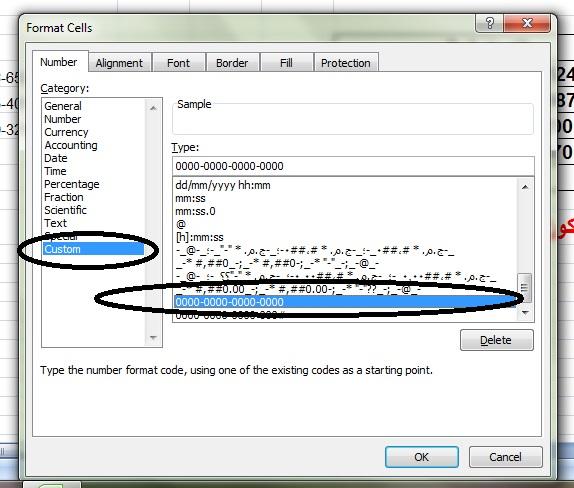Open the Fill tab
This screenshot has height=488, width=574.
[286, 63]
